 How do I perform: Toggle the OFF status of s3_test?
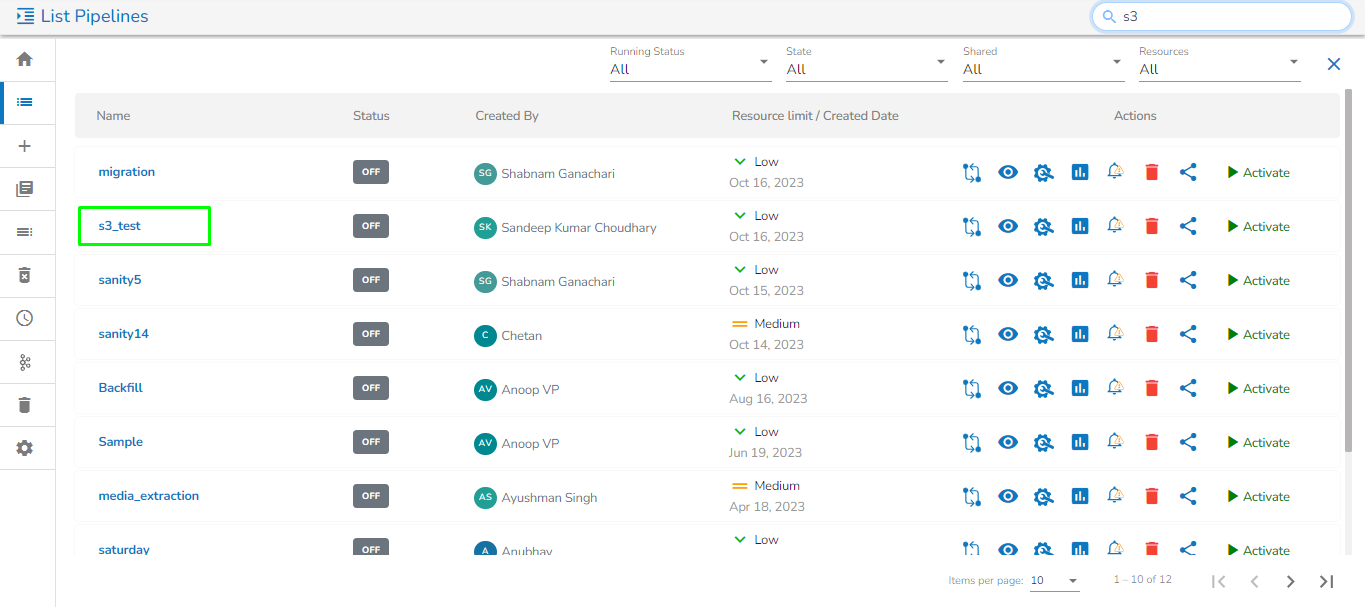[371, 226]
